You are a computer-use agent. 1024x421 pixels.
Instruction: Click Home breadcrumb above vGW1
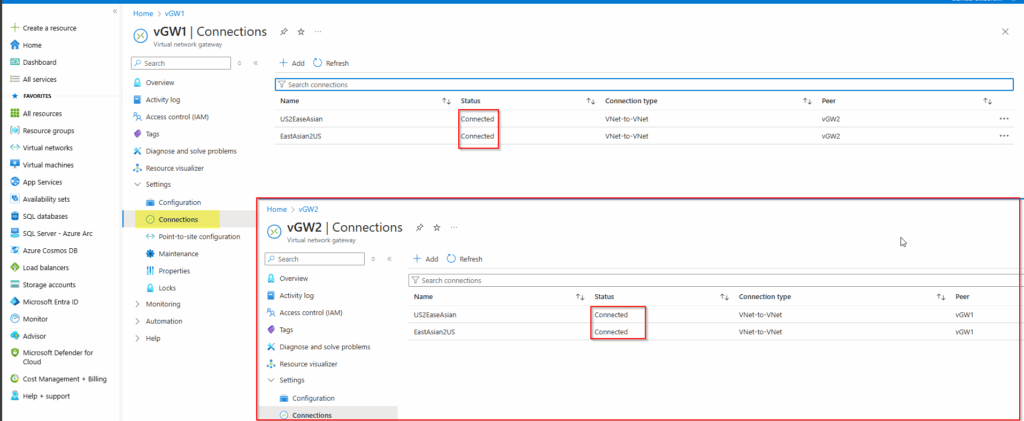pyautogui.click(x=143, y=13)
